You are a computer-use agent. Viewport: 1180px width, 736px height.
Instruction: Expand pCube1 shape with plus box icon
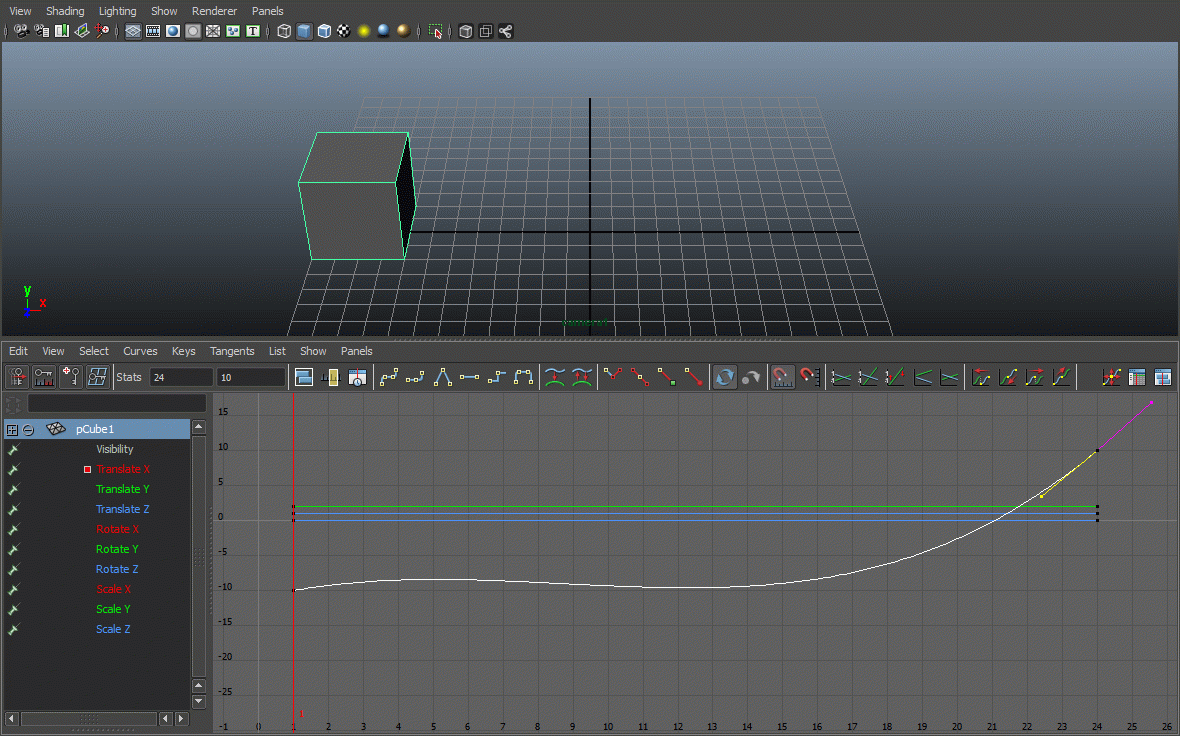(12, 429)
